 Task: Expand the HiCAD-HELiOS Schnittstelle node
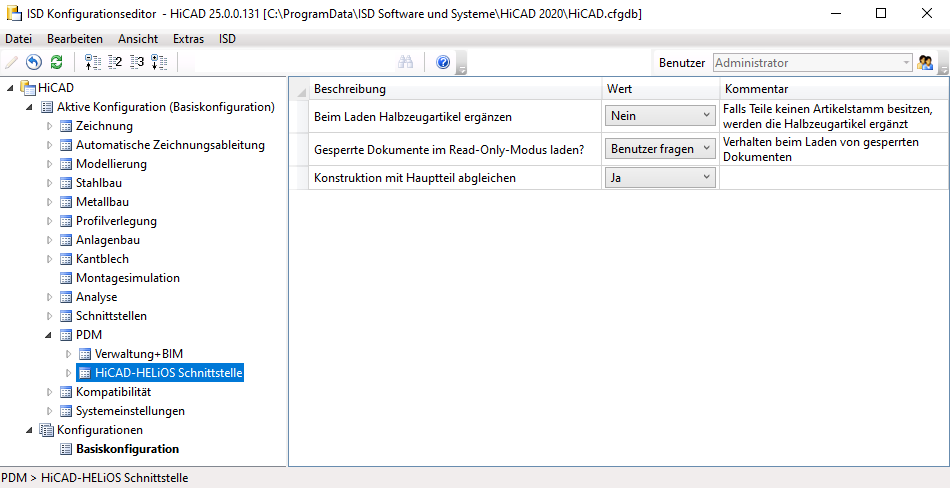click(68, 373)
